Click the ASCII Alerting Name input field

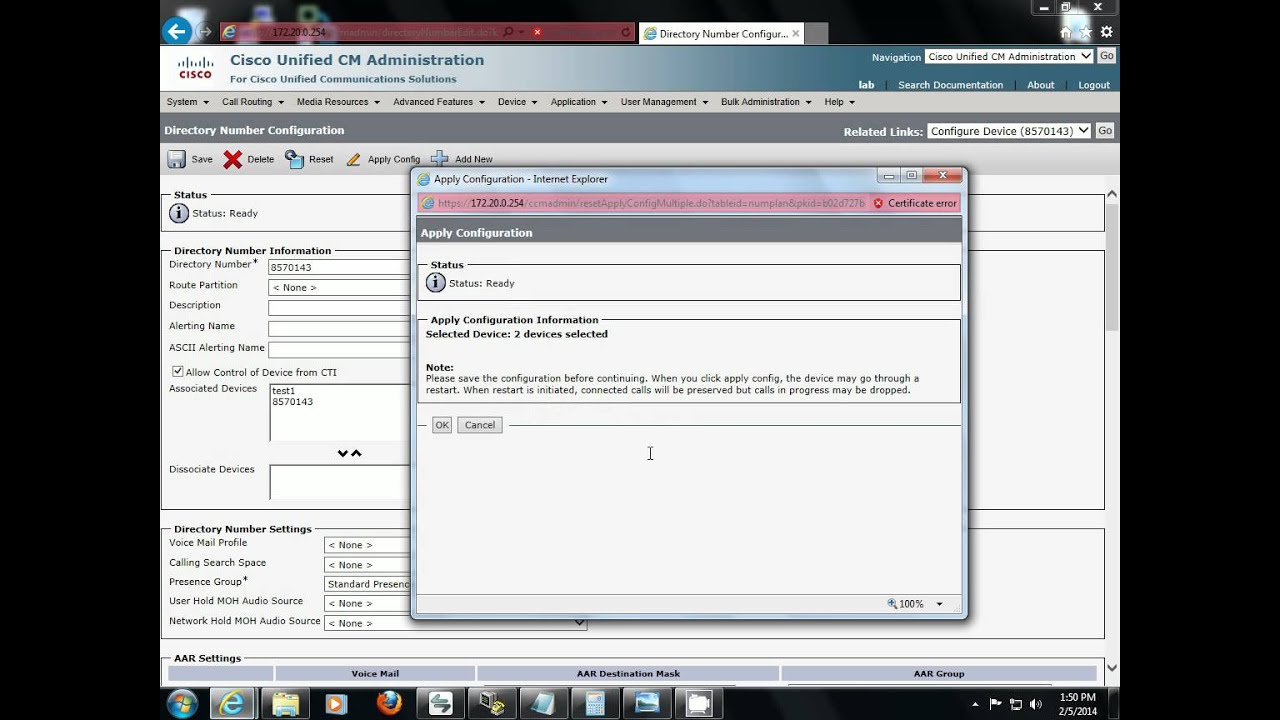pyautogui.click(x=339, y=350)
